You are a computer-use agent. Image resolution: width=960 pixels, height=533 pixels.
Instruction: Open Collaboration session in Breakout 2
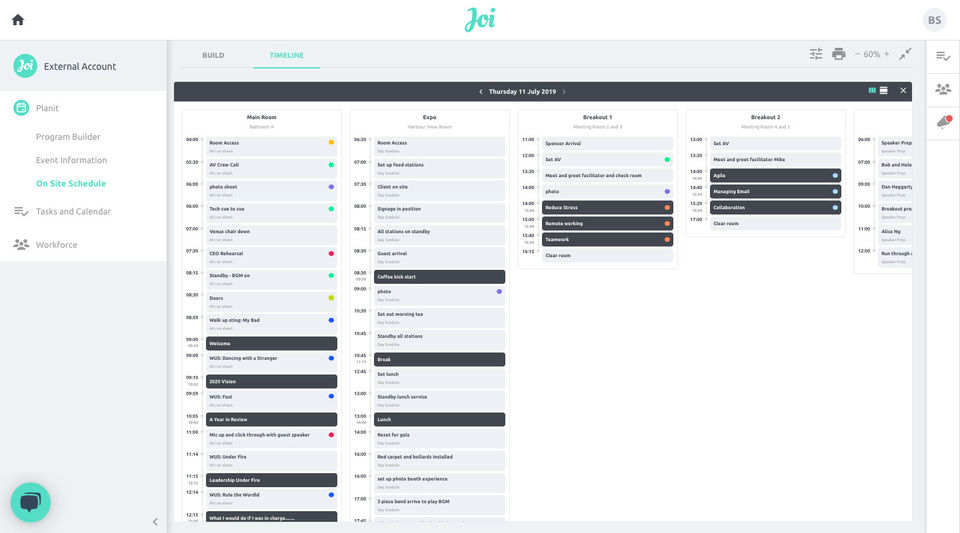click(x=775, y=207)
